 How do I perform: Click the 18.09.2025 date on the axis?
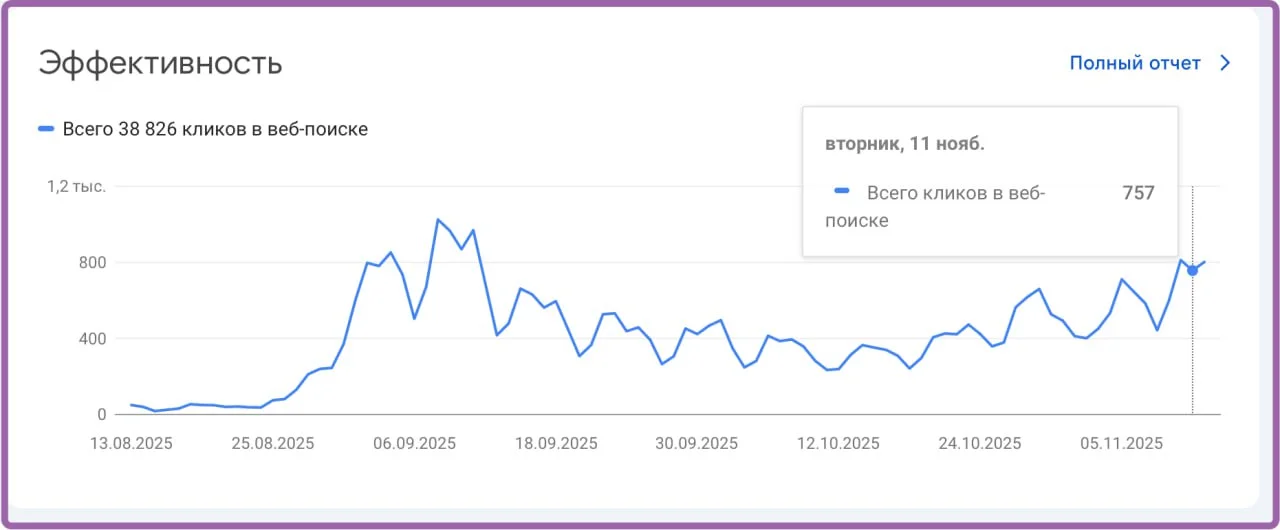tap(556, 443)
